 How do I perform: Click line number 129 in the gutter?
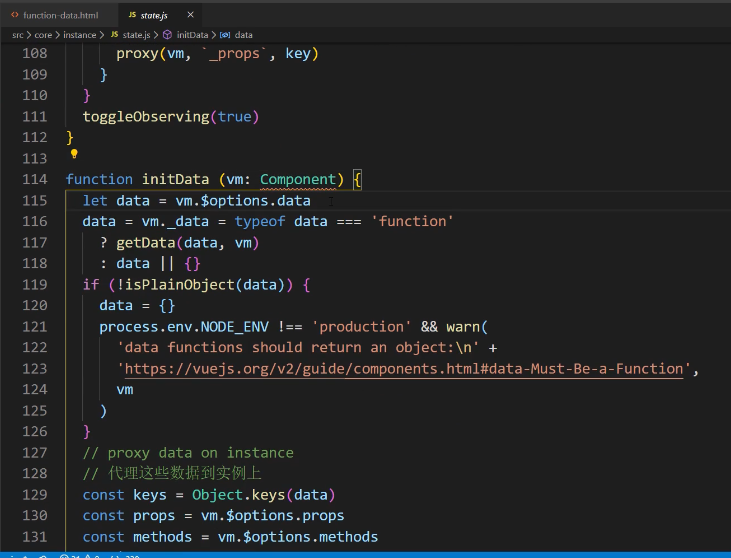35,495
